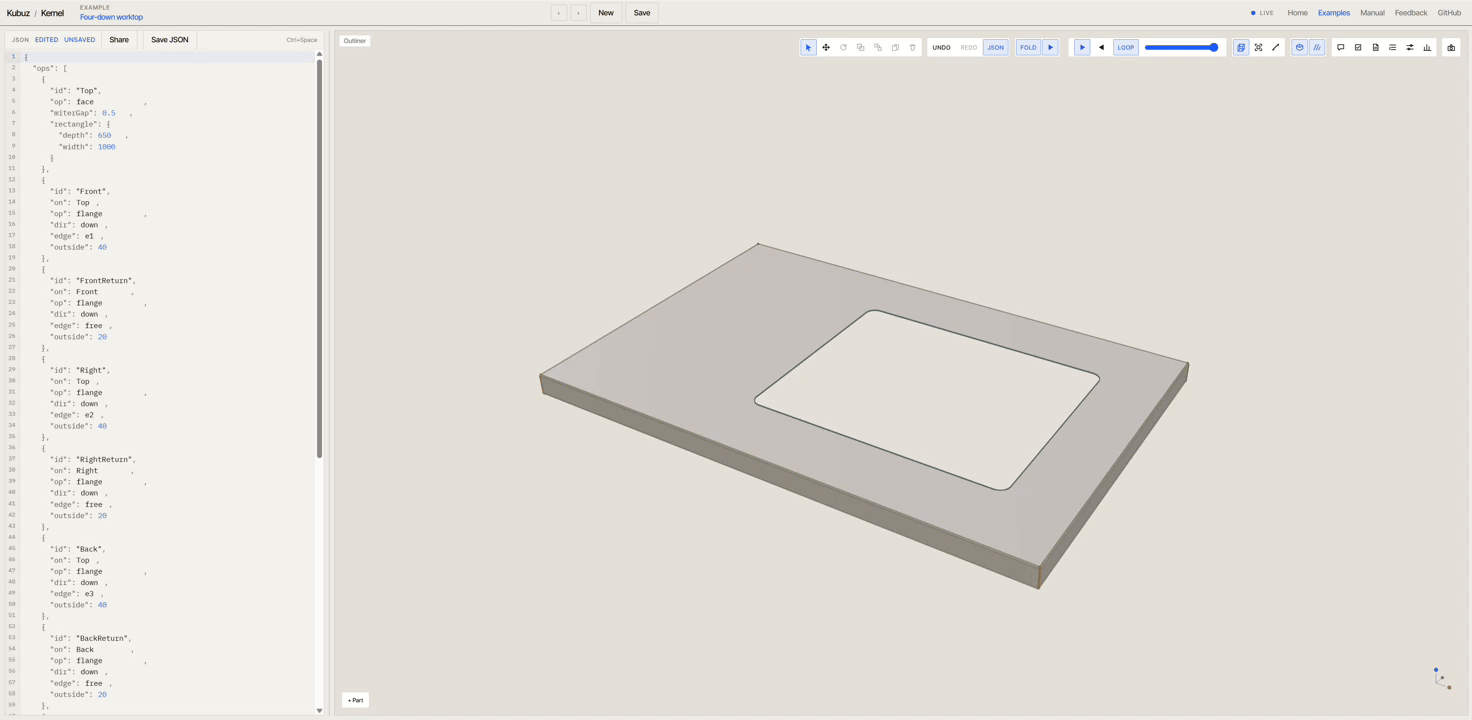The width and height of the screenshot is (1472, 720).
Task: Go to next example arrow
Action: [578, 13]
